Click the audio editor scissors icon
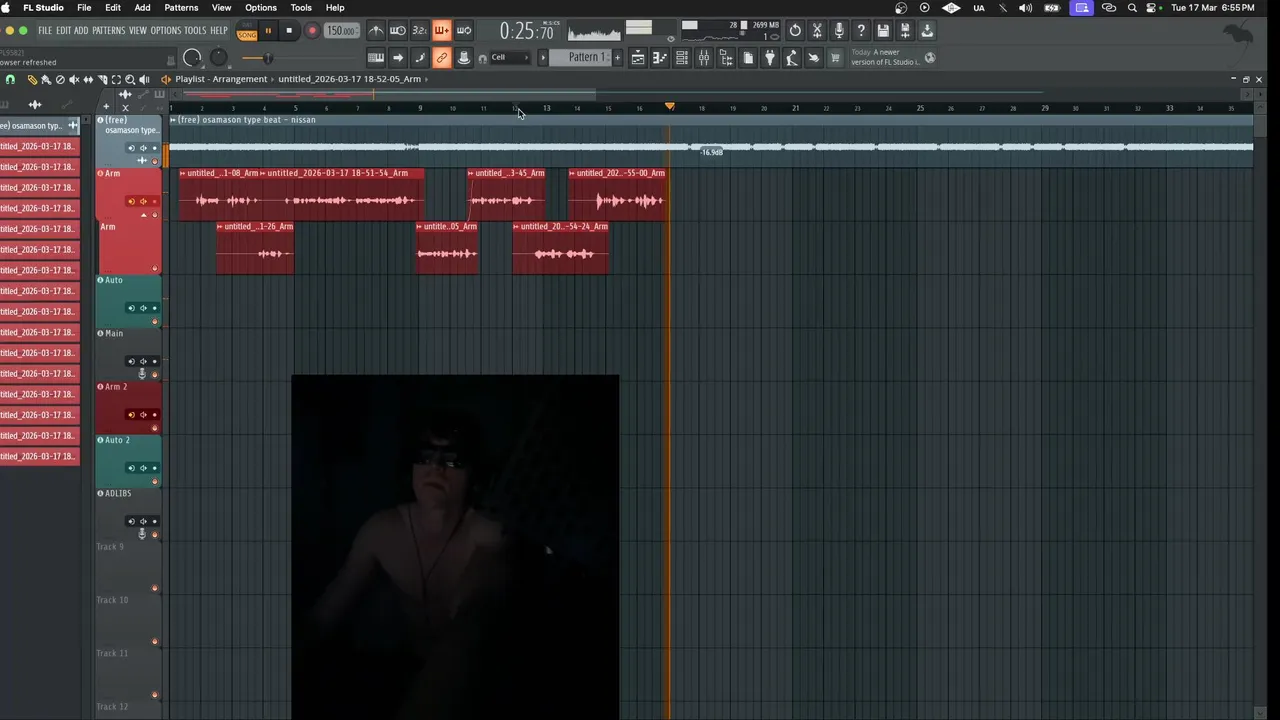 click(817, 31)
